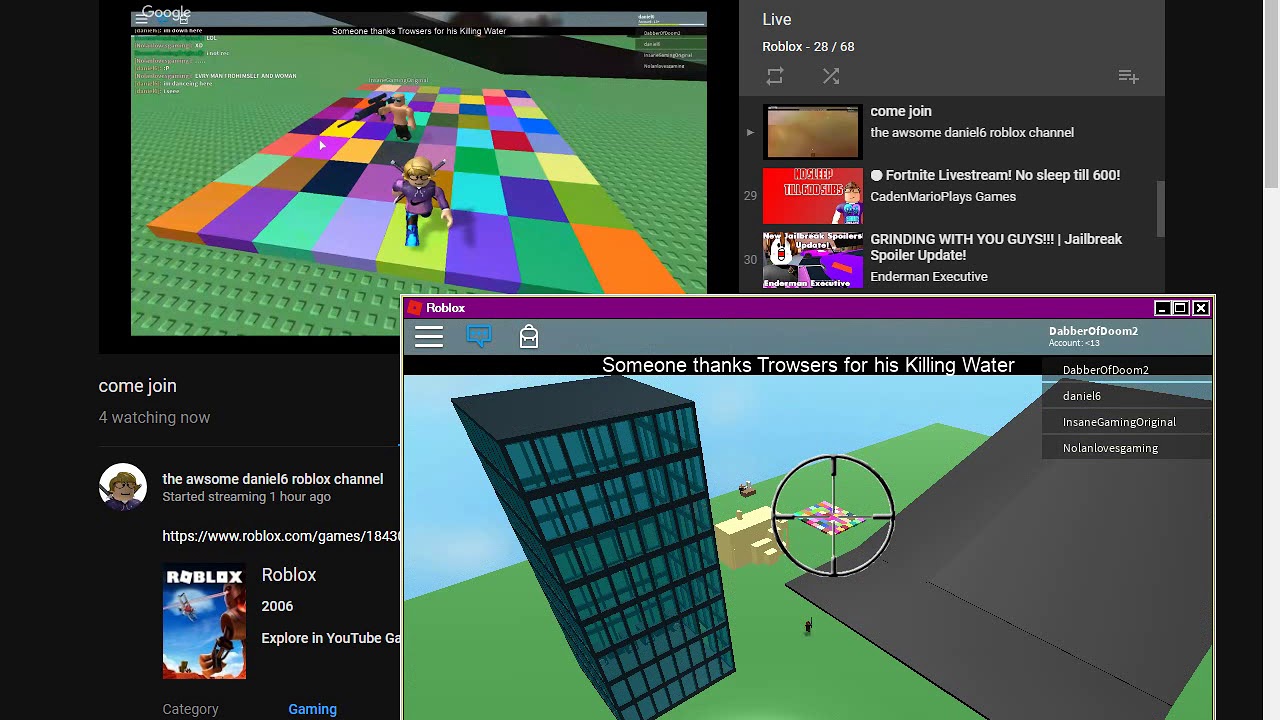Click the Roblox game cover art
1280x720 pixels.
pos(204,622)
